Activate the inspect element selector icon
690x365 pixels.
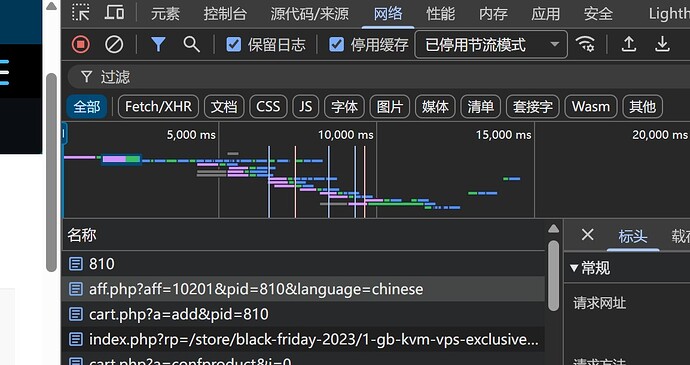coord(81,13)
